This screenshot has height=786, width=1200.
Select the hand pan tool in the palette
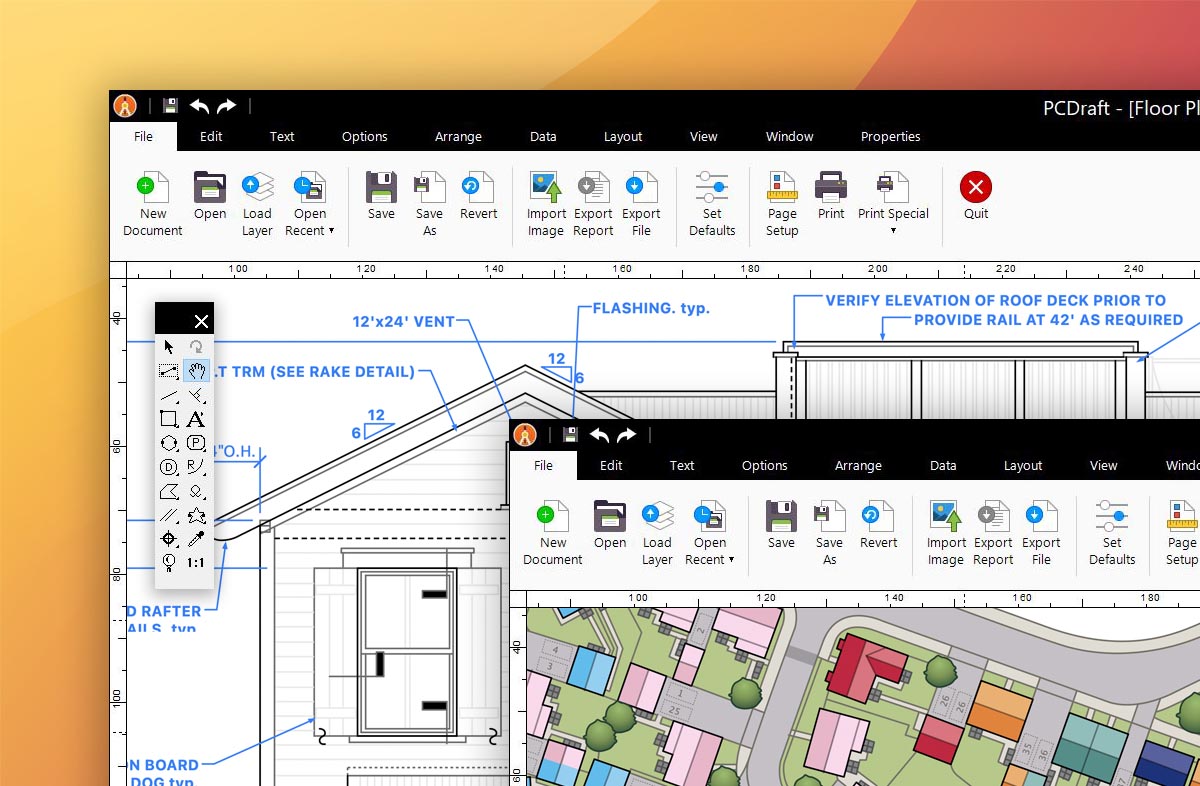[x=196, y=371]
